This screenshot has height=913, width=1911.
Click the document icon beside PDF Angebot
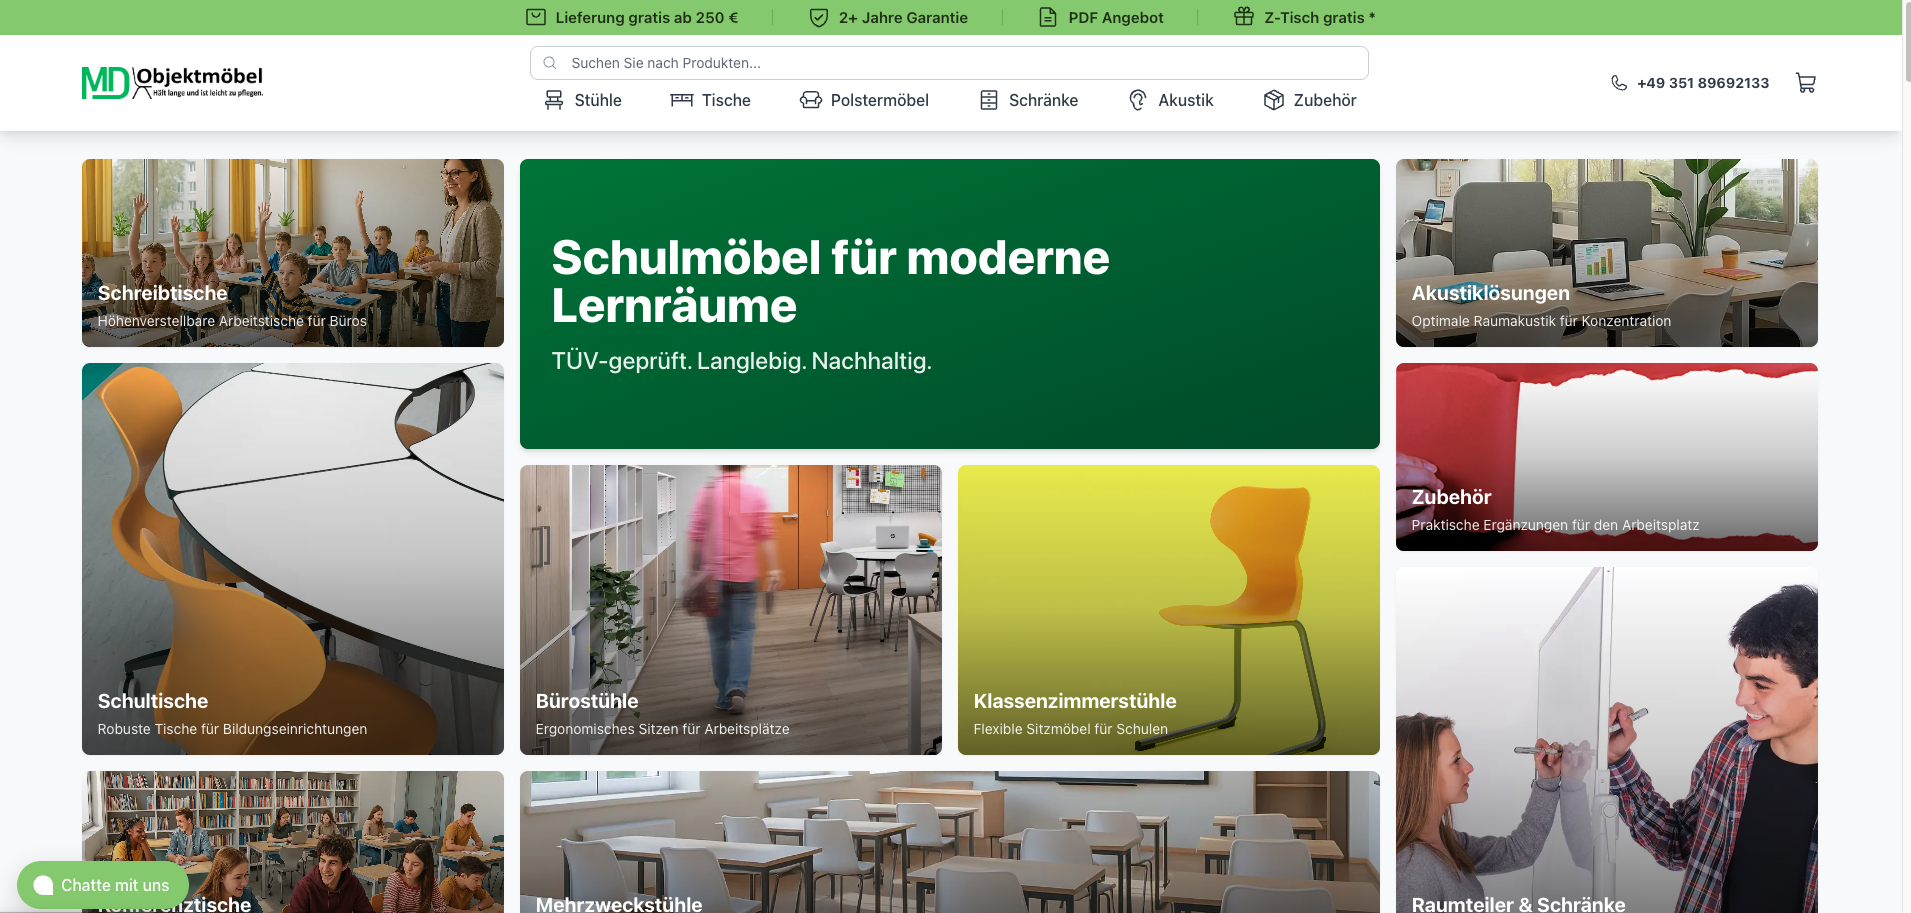coord(1048,17)
